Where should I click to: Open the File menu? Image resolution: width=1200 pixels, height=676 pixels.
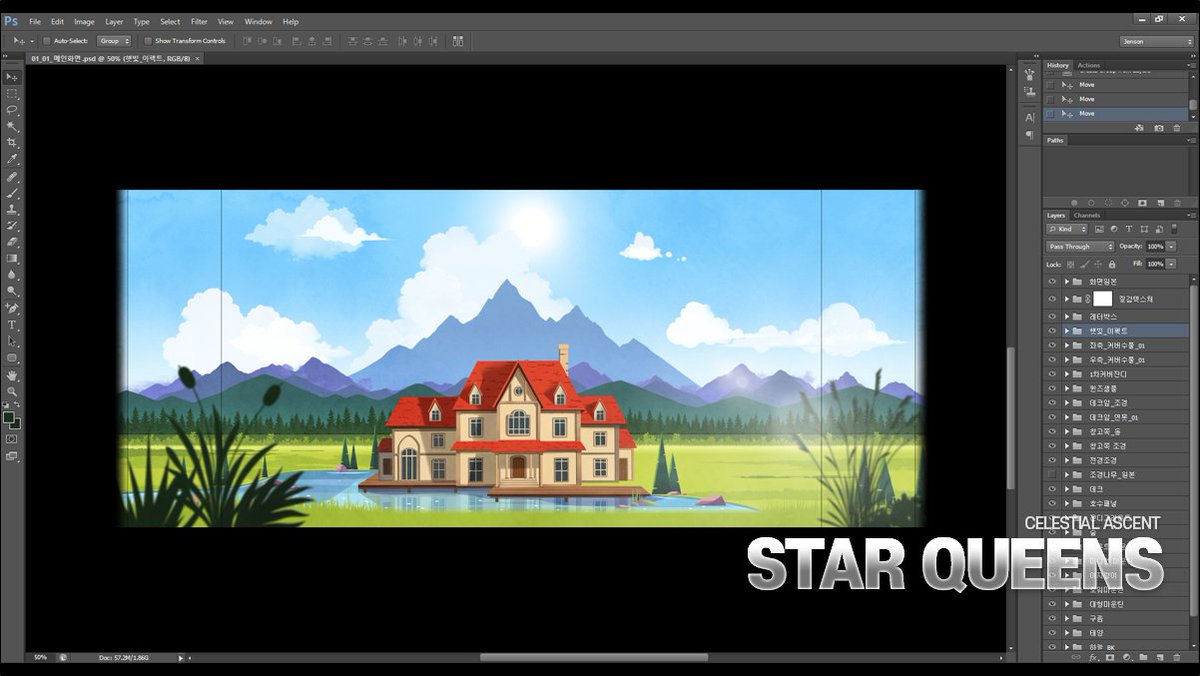tap(35, 21)
